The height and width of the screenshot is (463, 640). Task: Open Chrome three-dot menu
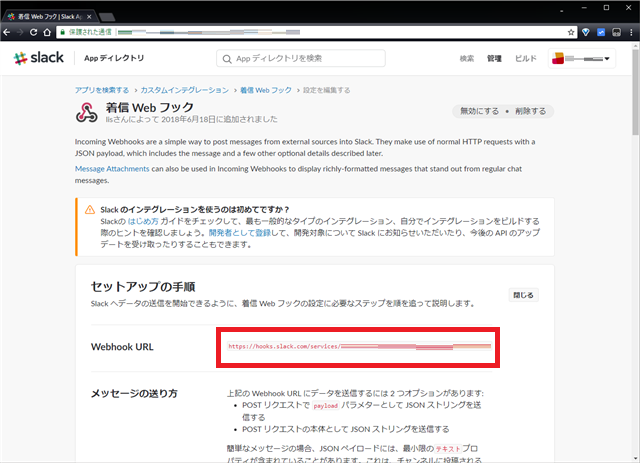(x=631, y=32)
